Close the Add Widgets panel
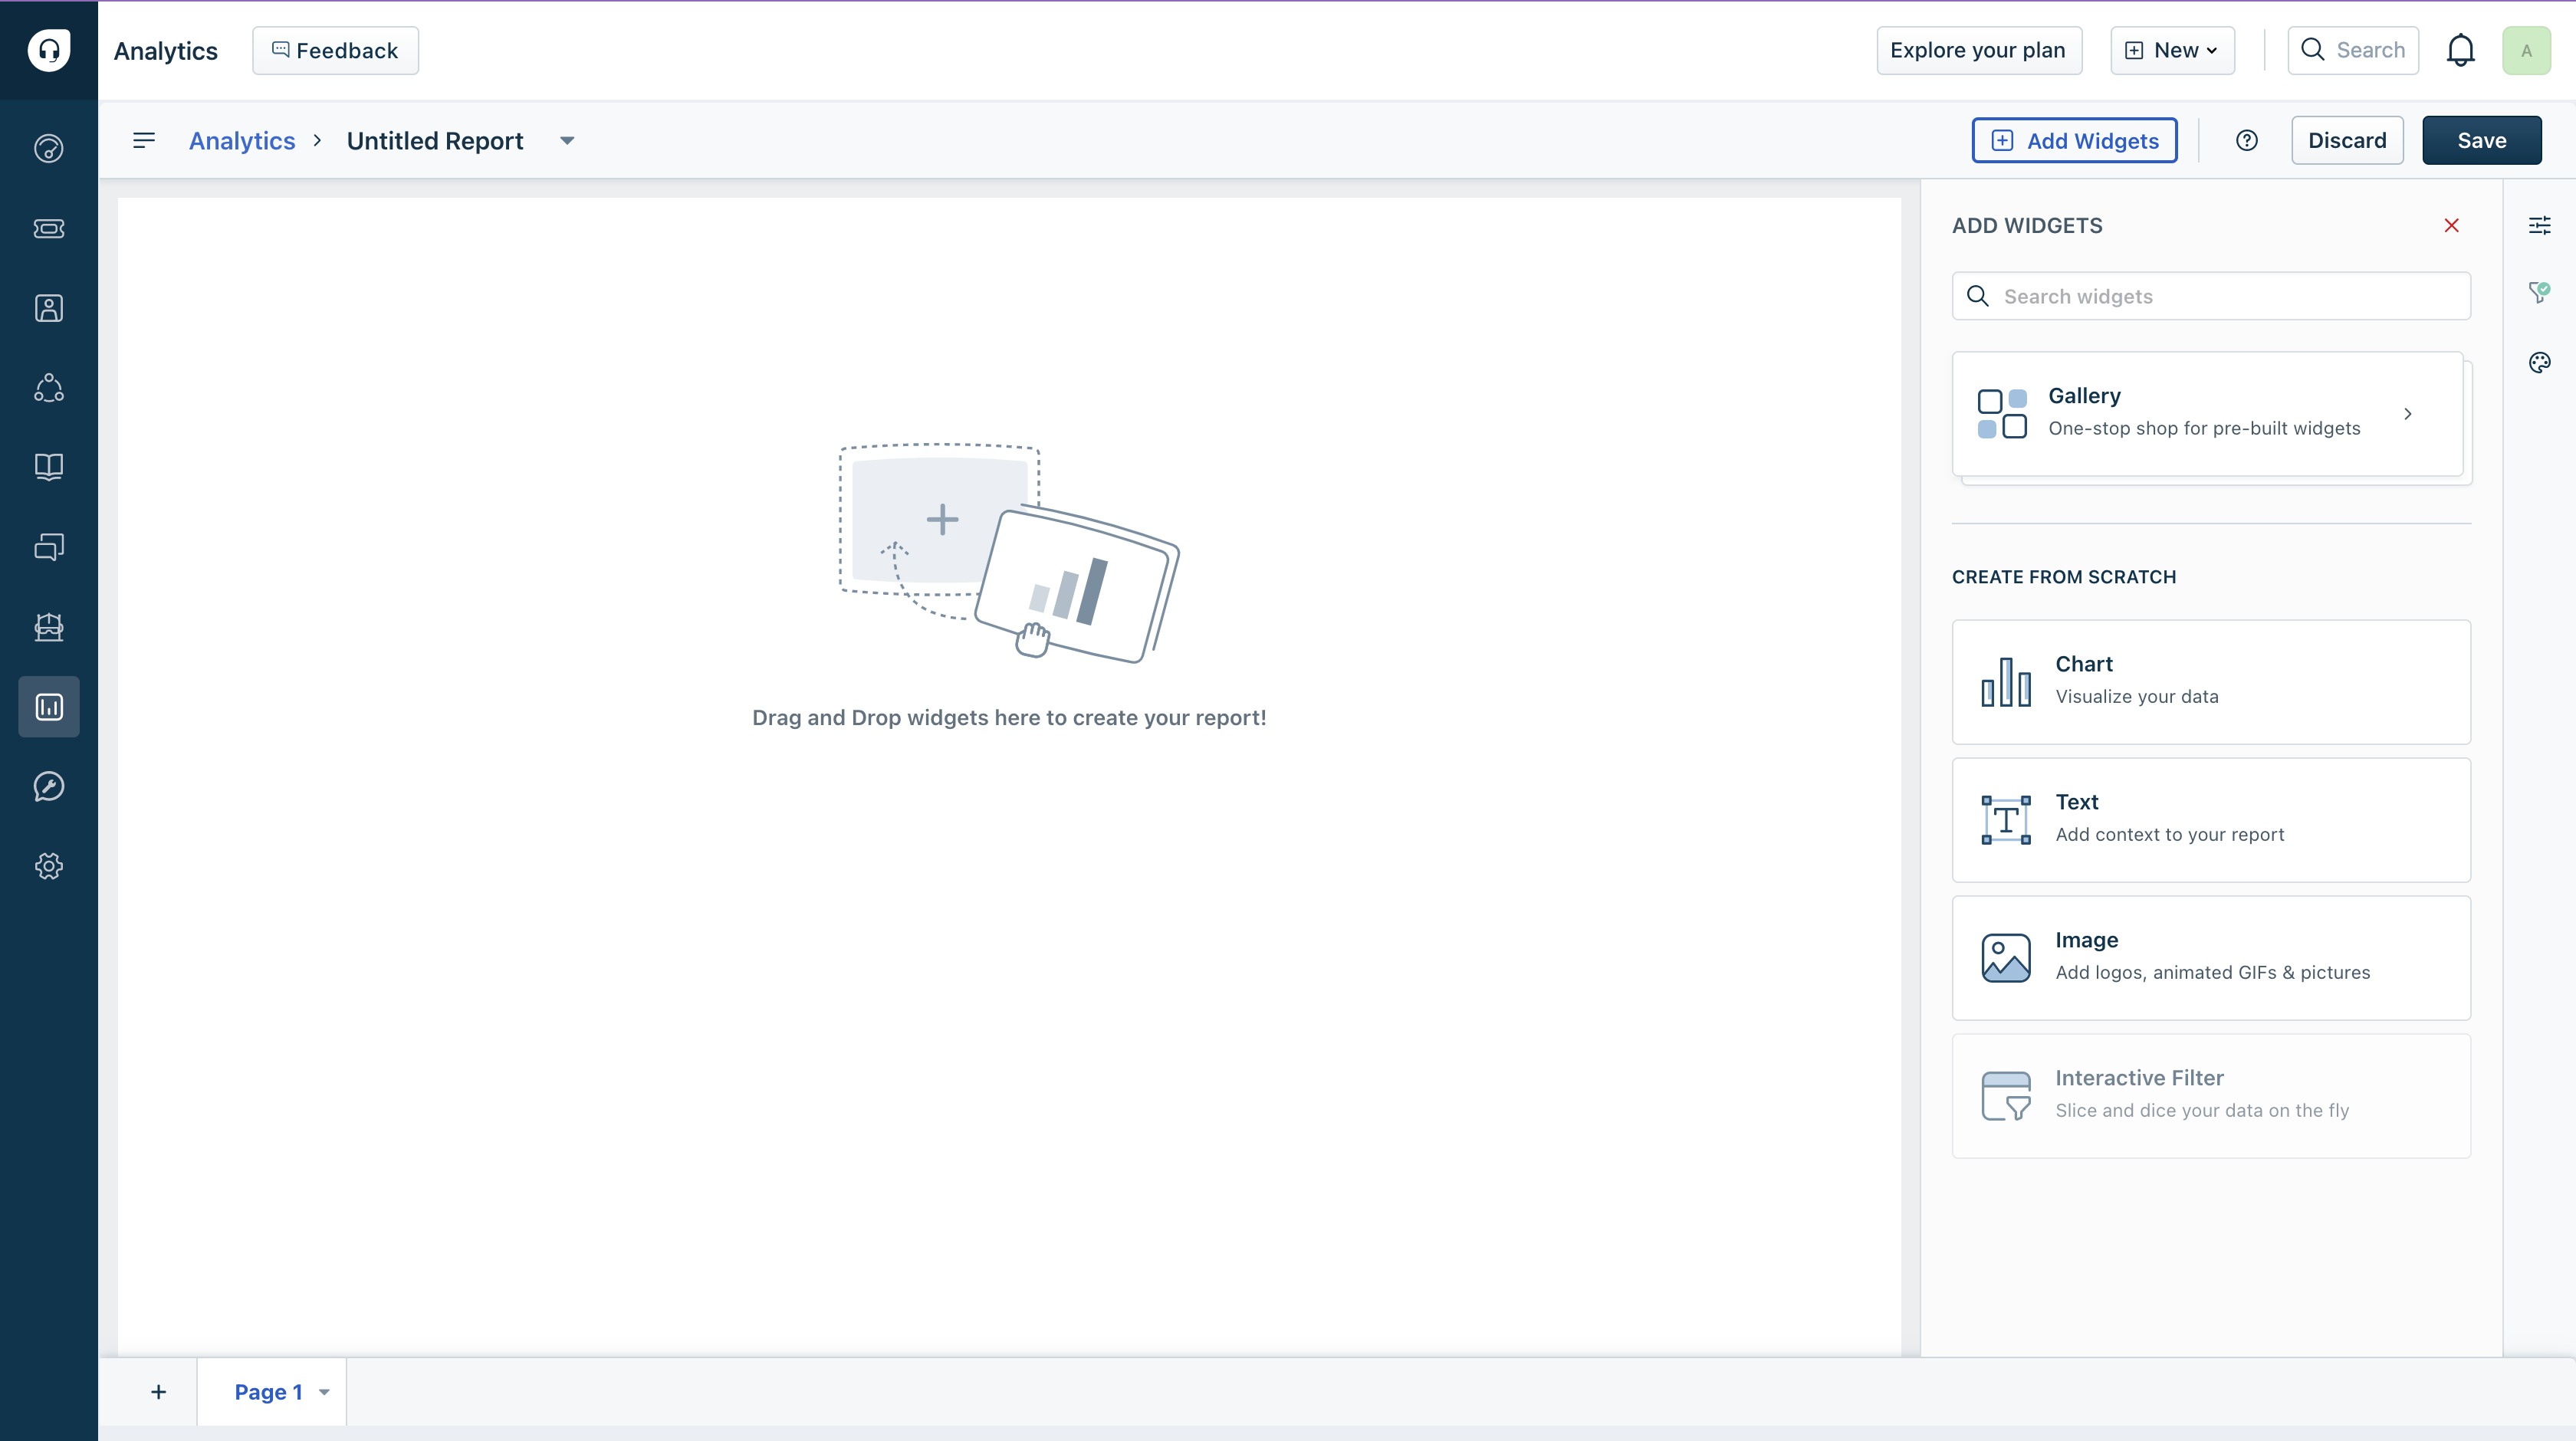2576x1441 pixels. [2451, 226]
